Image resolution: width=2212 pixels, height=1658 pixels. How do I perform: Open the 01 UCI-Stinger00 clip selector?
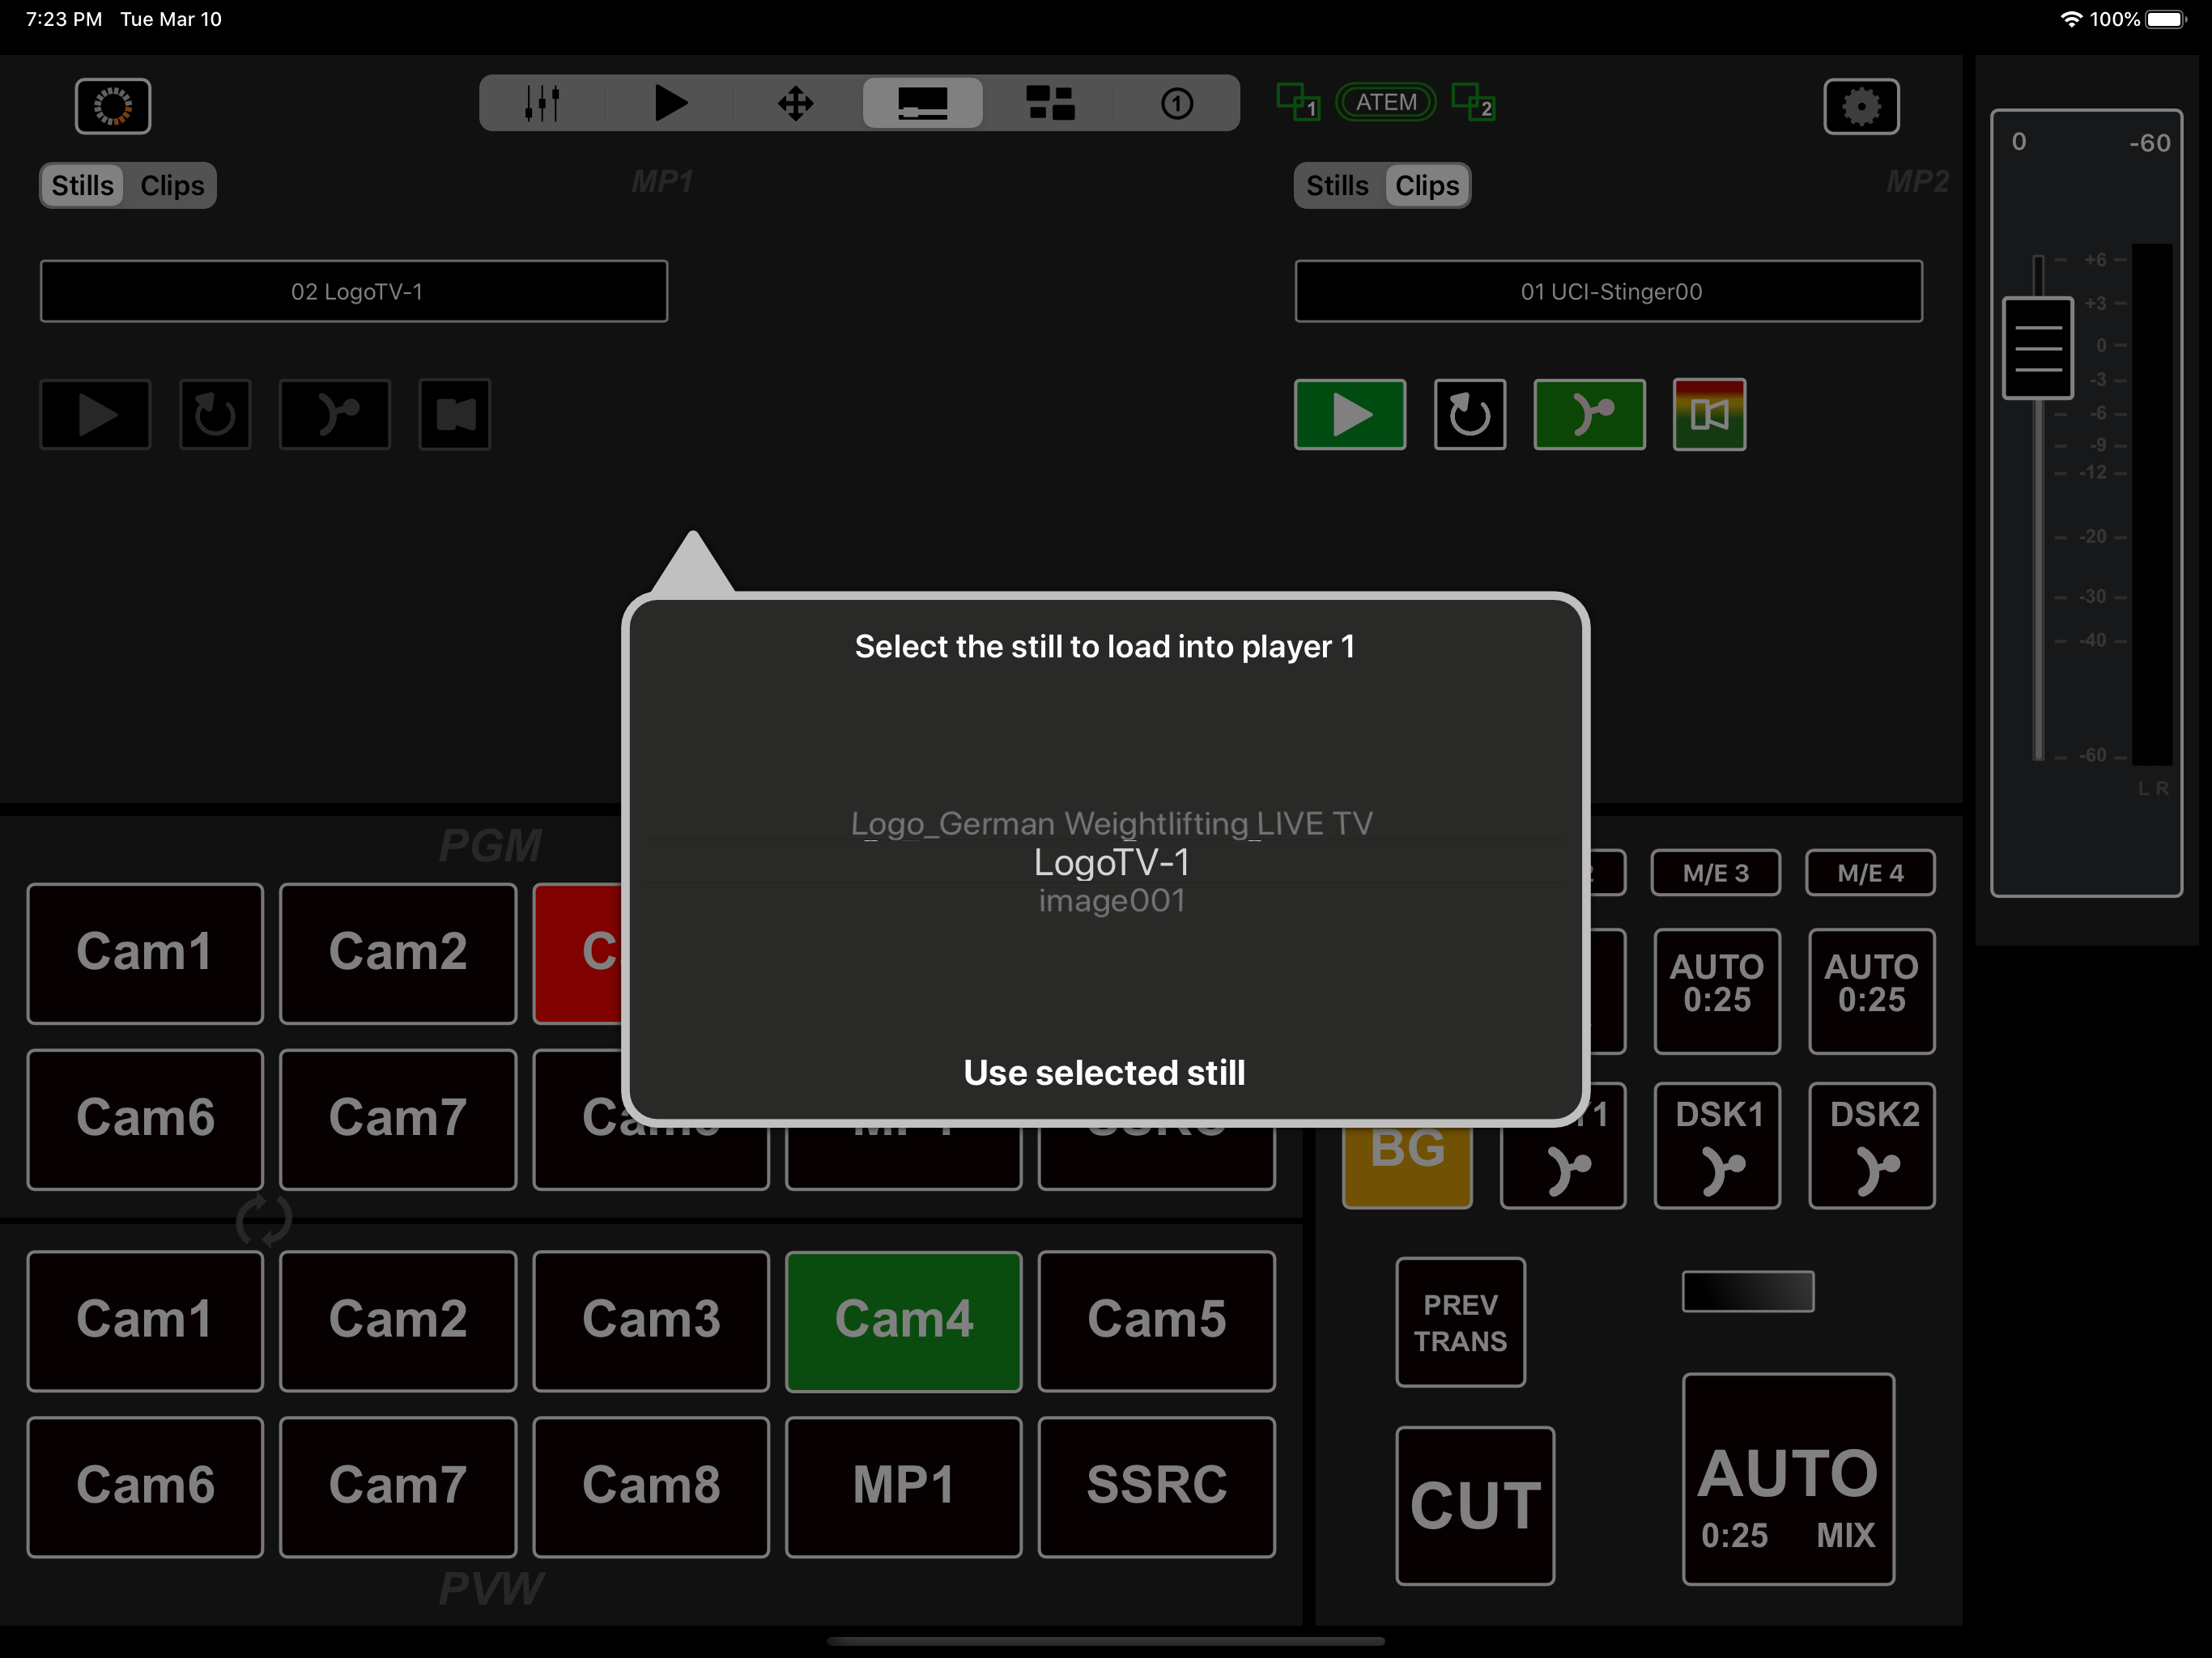click(x=1608, y=292)
